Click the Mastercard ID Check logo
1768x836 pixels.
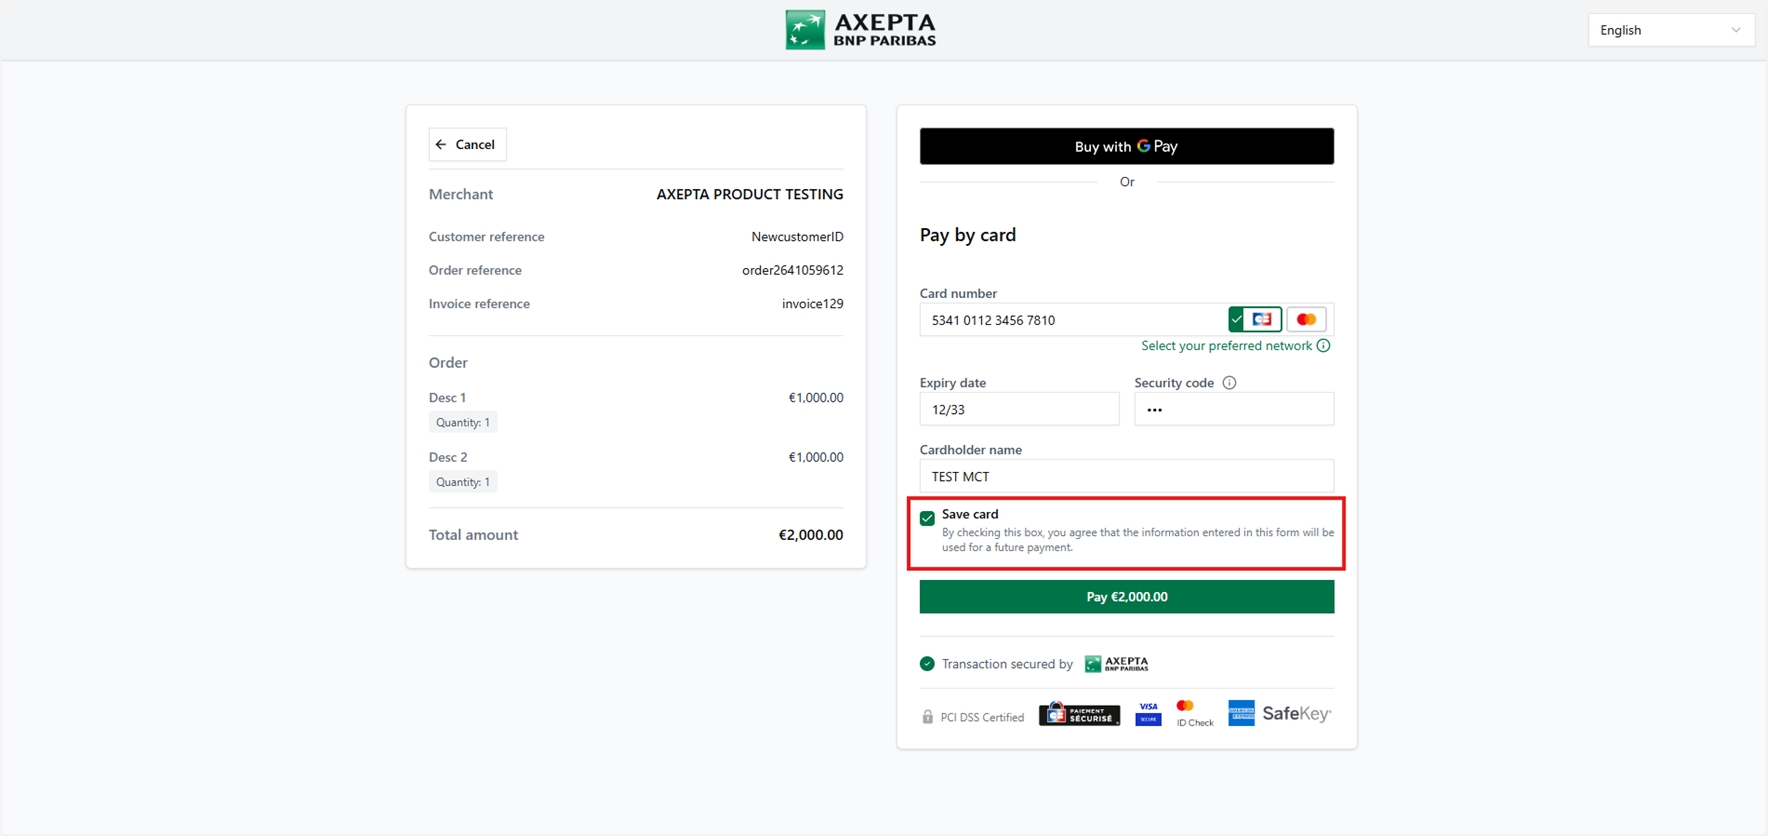point(1192,714)
